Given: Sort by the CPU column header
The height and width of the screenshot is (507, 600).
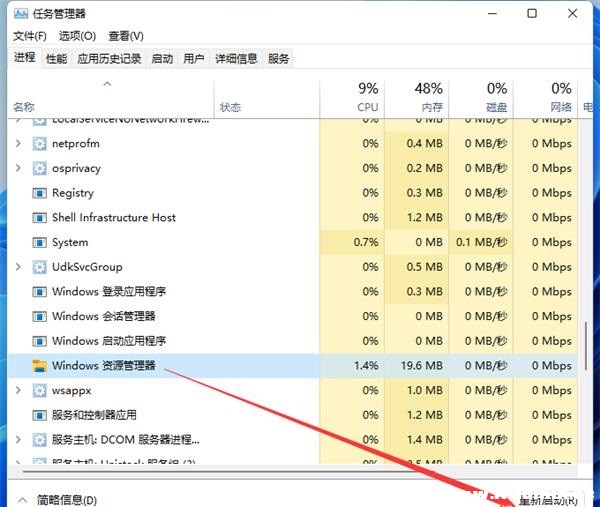Looking at the screenshot, I should [352, 98].
